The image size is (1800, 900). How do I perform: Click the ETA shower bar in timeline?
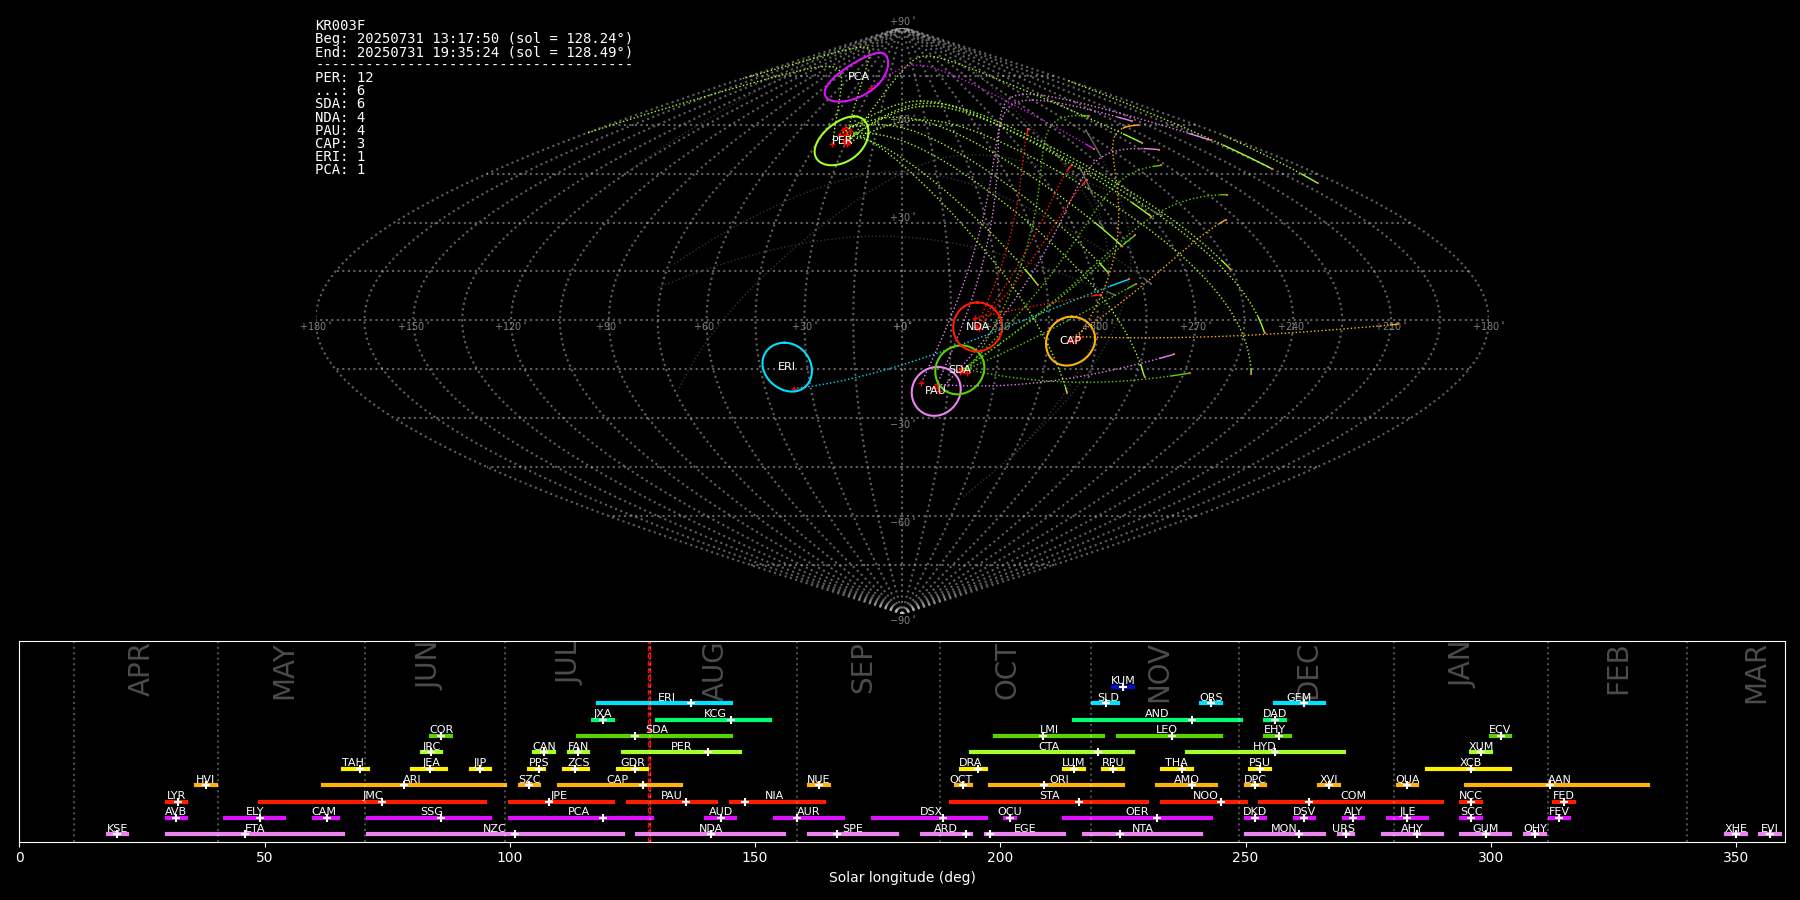[255, 834]
